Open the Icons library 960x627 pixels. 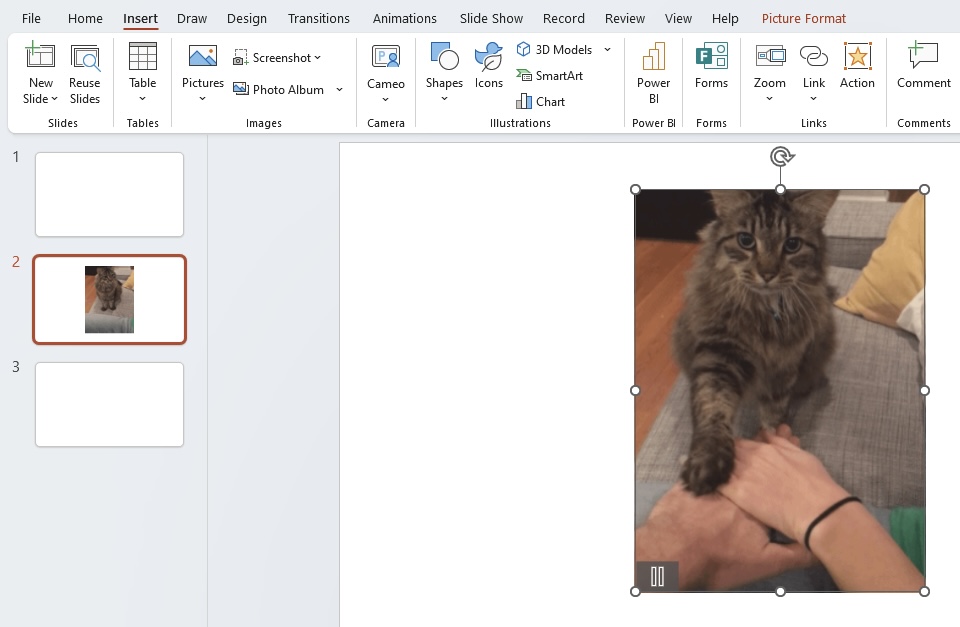489,66
